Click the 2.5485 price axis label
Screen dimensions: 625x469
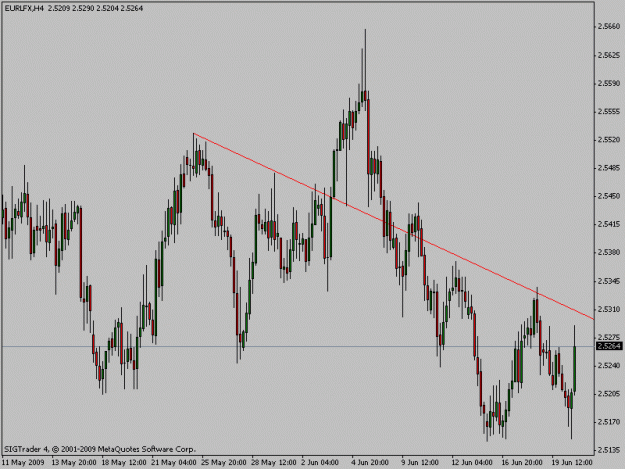point(609,168)
